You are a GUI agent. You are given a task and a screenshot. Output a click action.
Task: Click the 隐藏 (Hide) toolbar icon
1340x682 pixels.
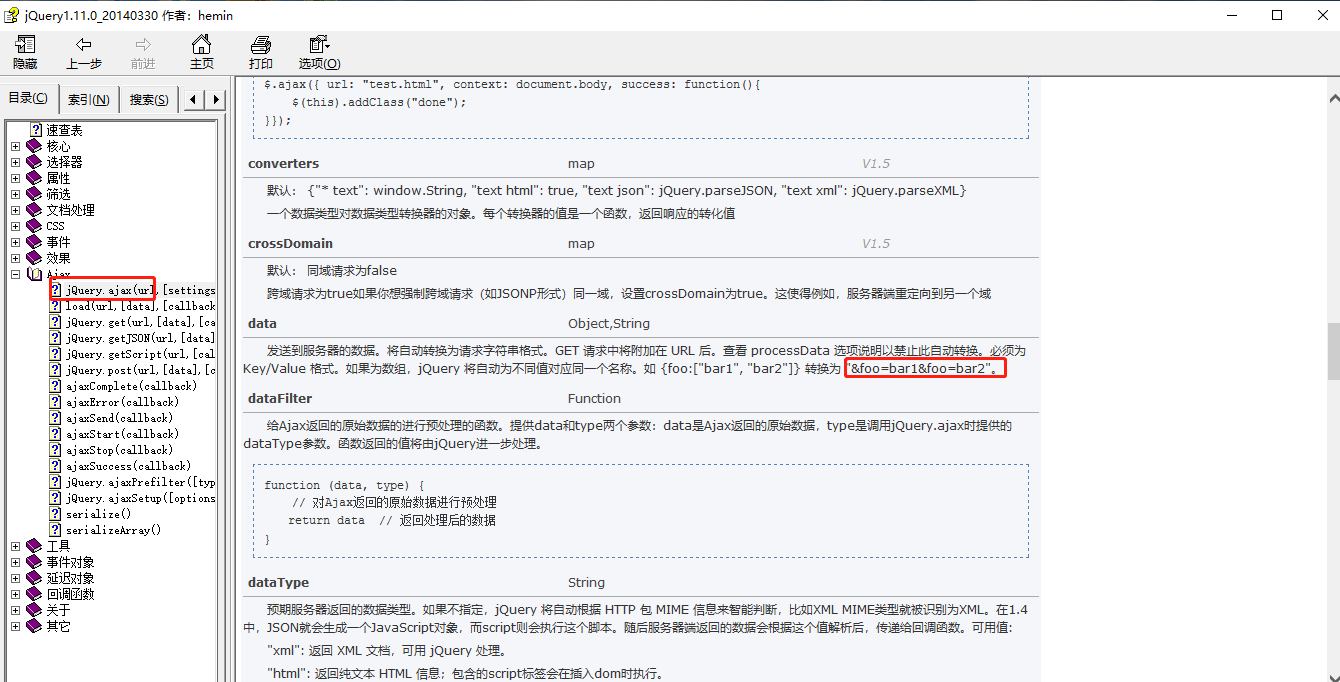(25, 45)
